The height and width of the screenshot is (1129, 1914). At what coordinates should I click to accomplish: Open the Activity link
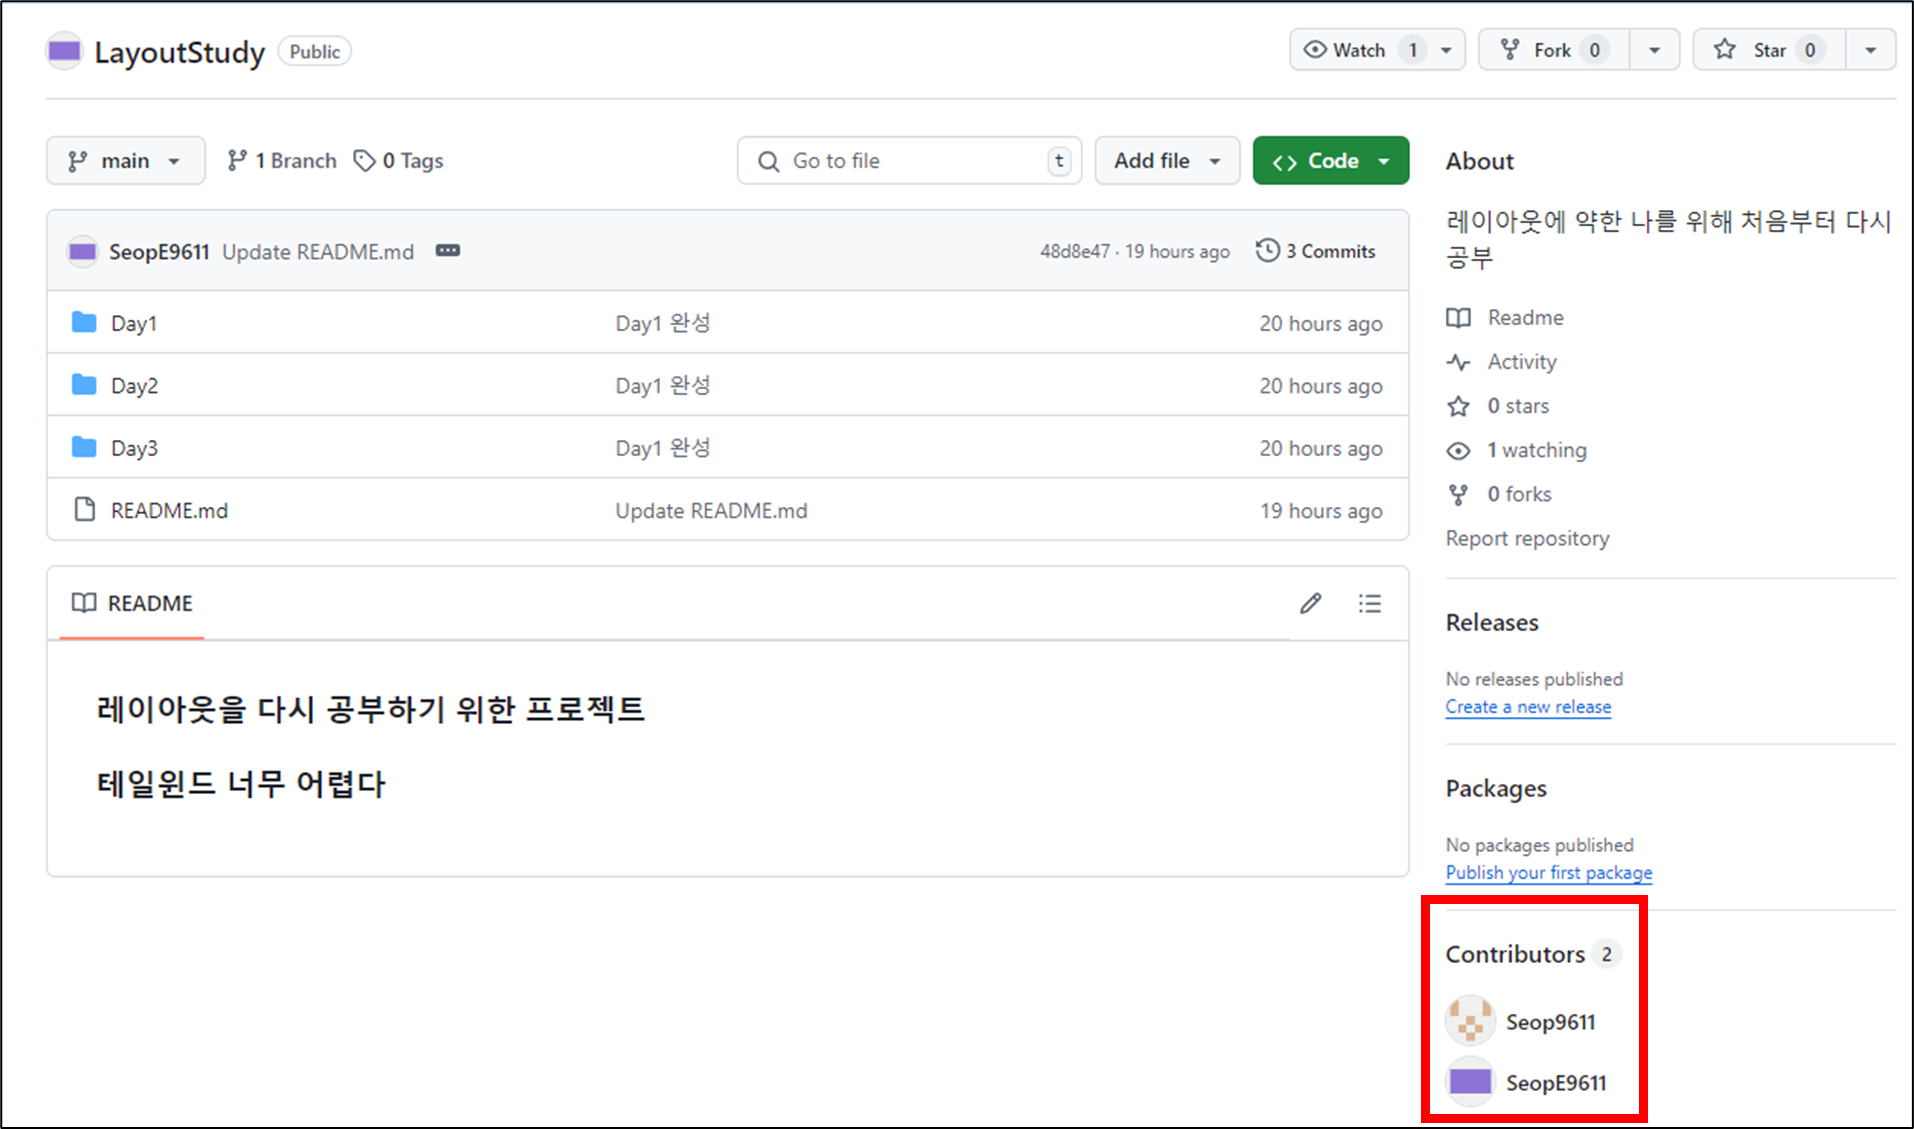coord(1522,362)
